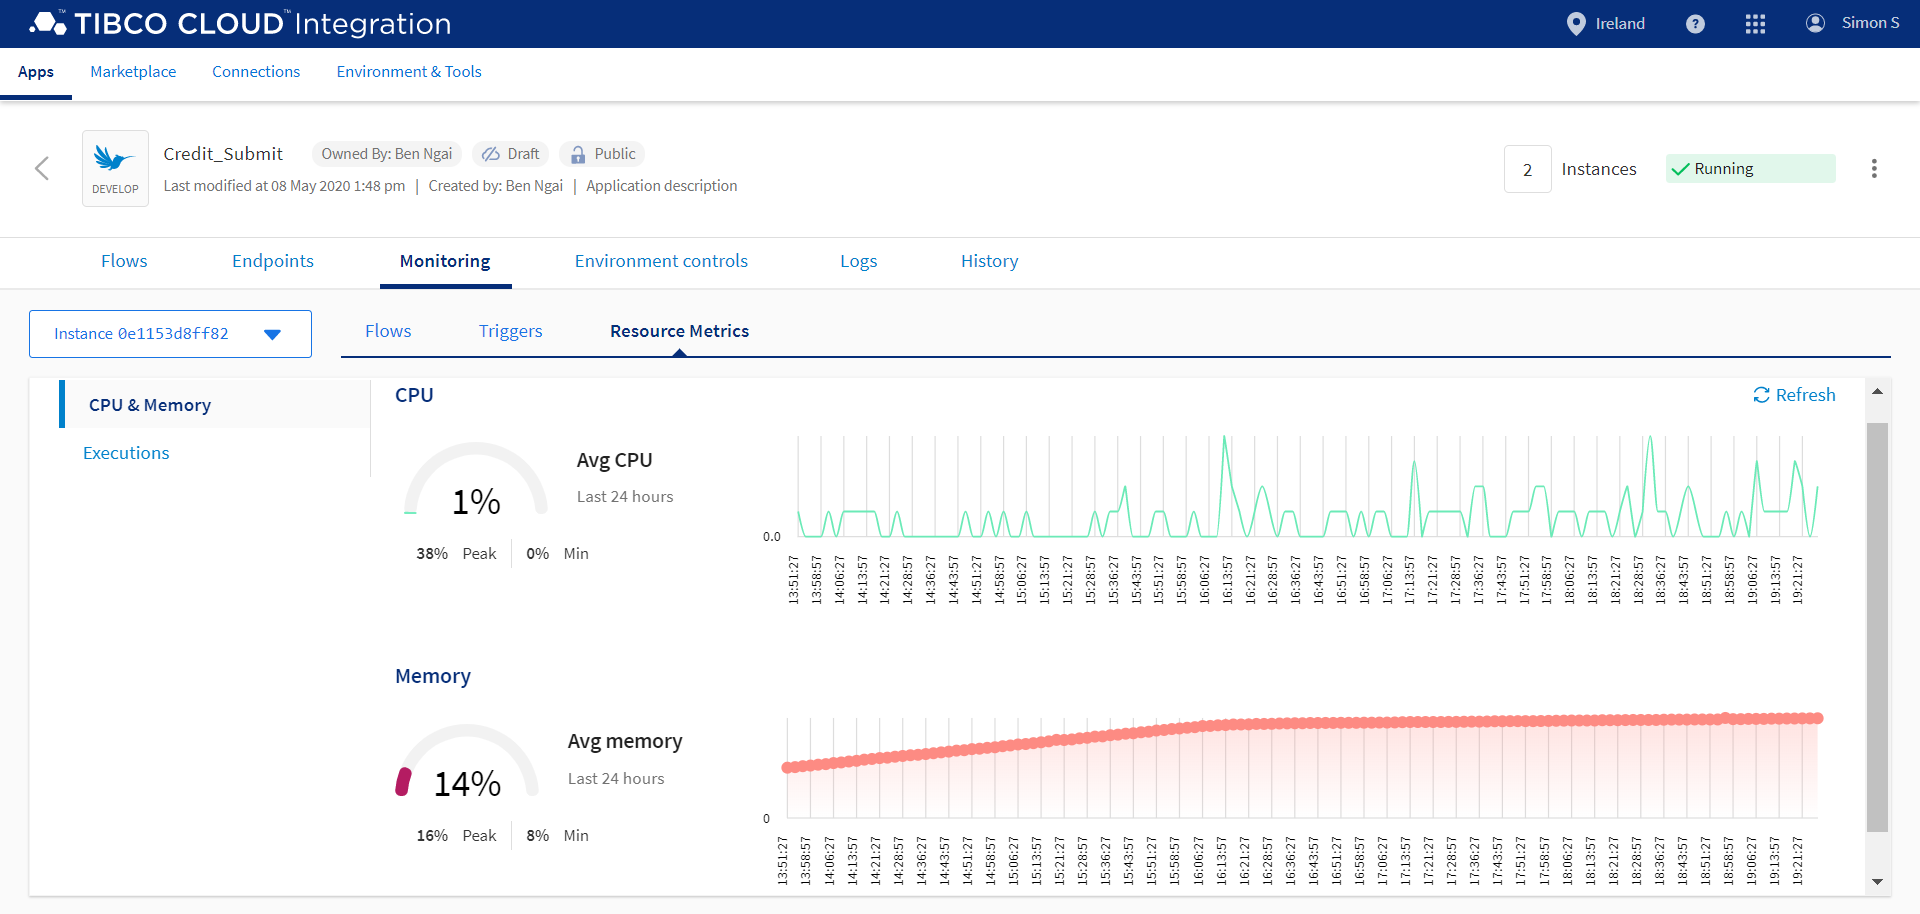Screen dimensions: 1920x914
Task: Open the Marketplace navigation link
Action: pos(133,72)
